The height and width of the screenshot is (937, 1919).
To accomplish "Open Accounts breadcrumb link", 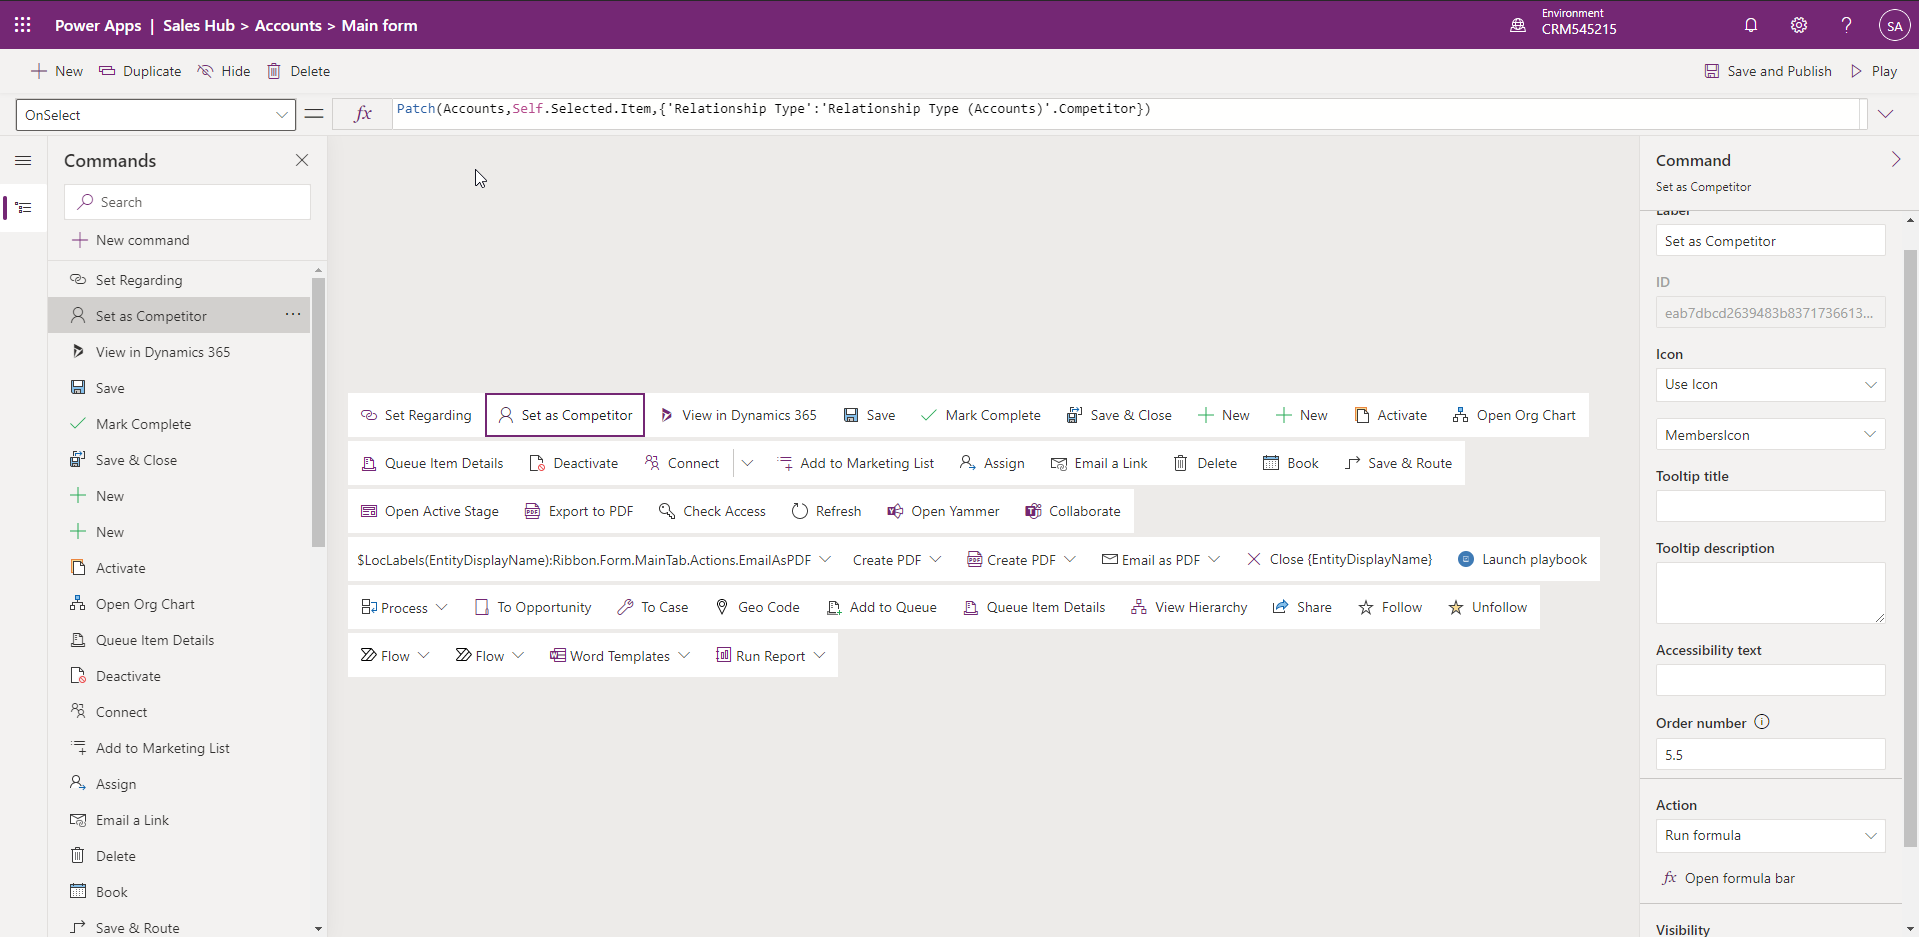I will pos(288,25).
